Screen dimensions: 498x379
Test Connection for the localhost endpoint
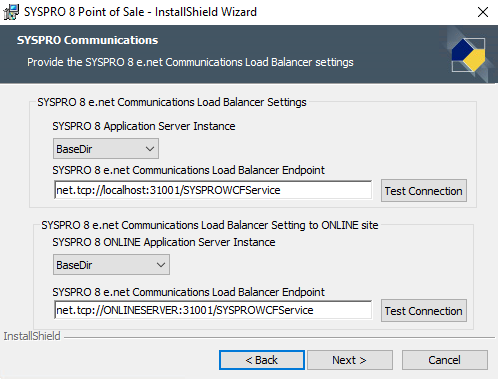click(424, 191)
